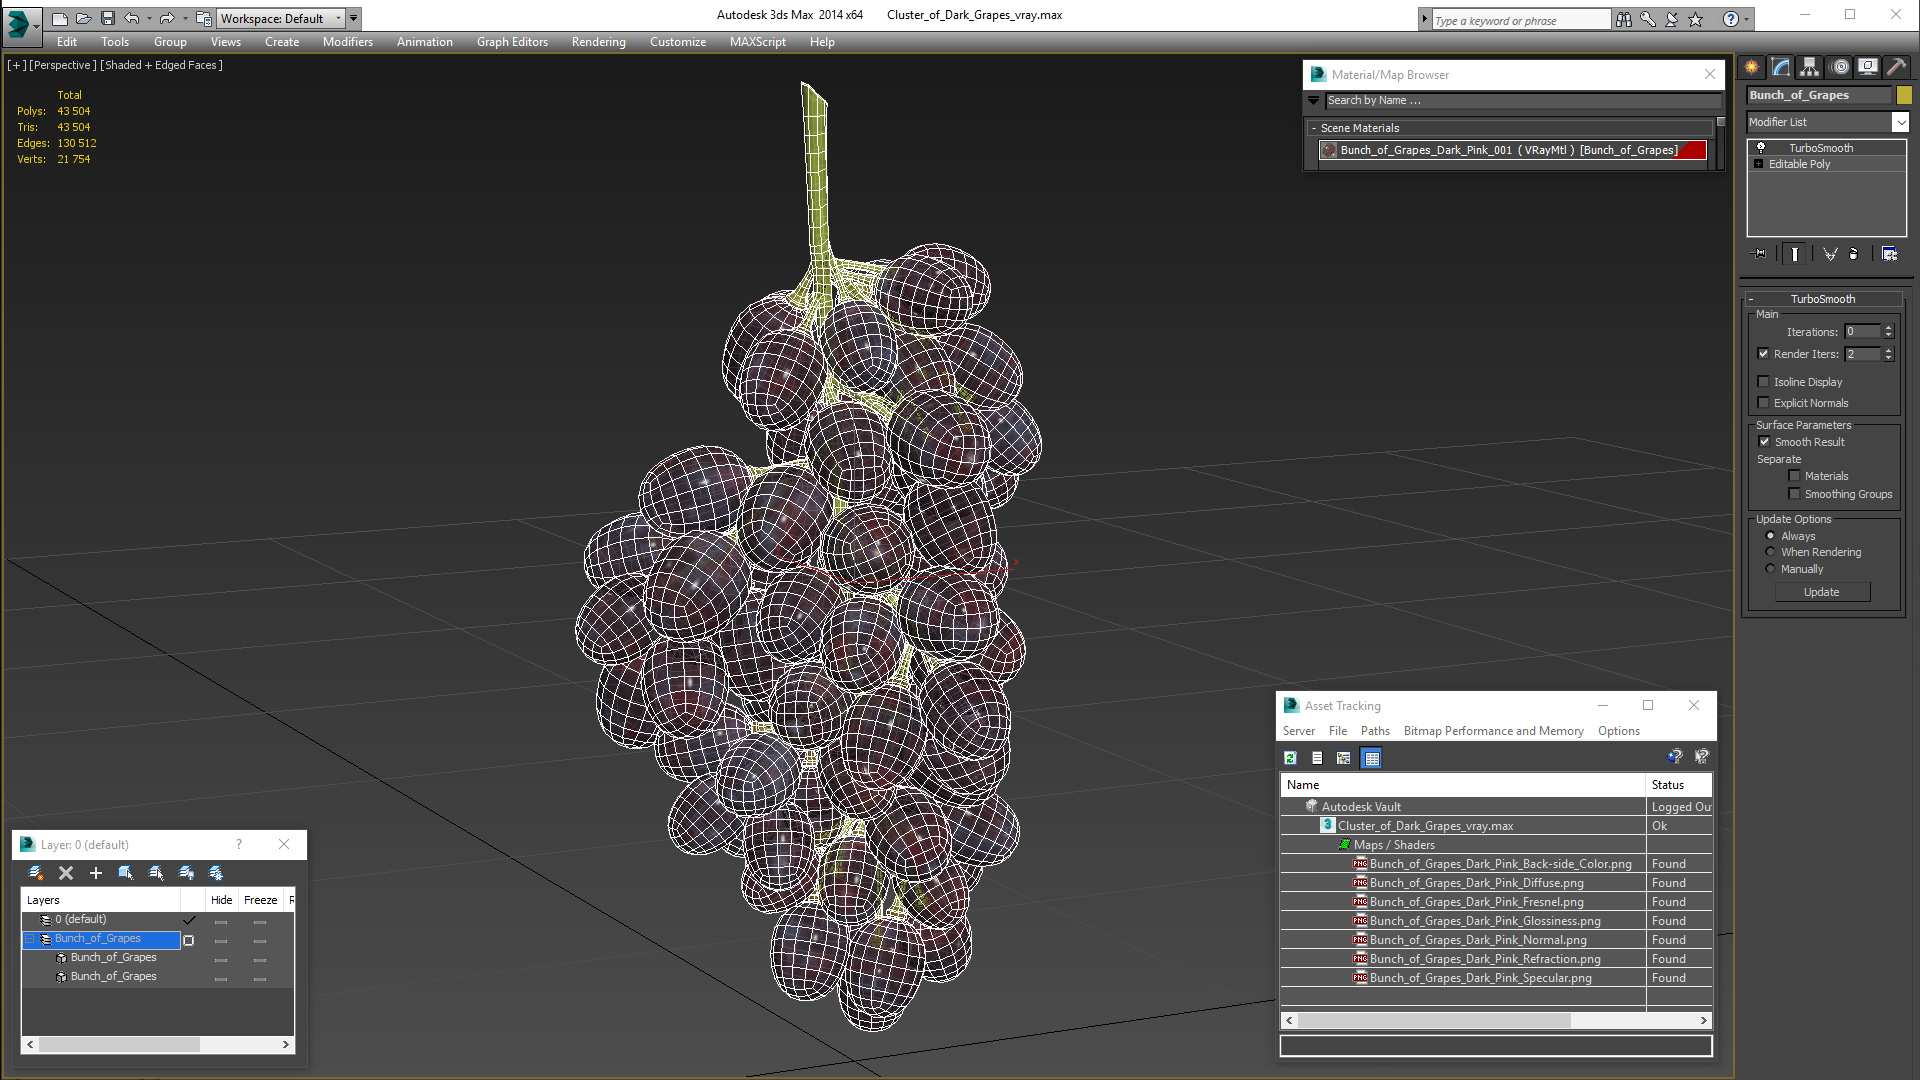Select Bunch_of_Grapes_Dark_Pink_001 material entry

tap(1513, 150)
